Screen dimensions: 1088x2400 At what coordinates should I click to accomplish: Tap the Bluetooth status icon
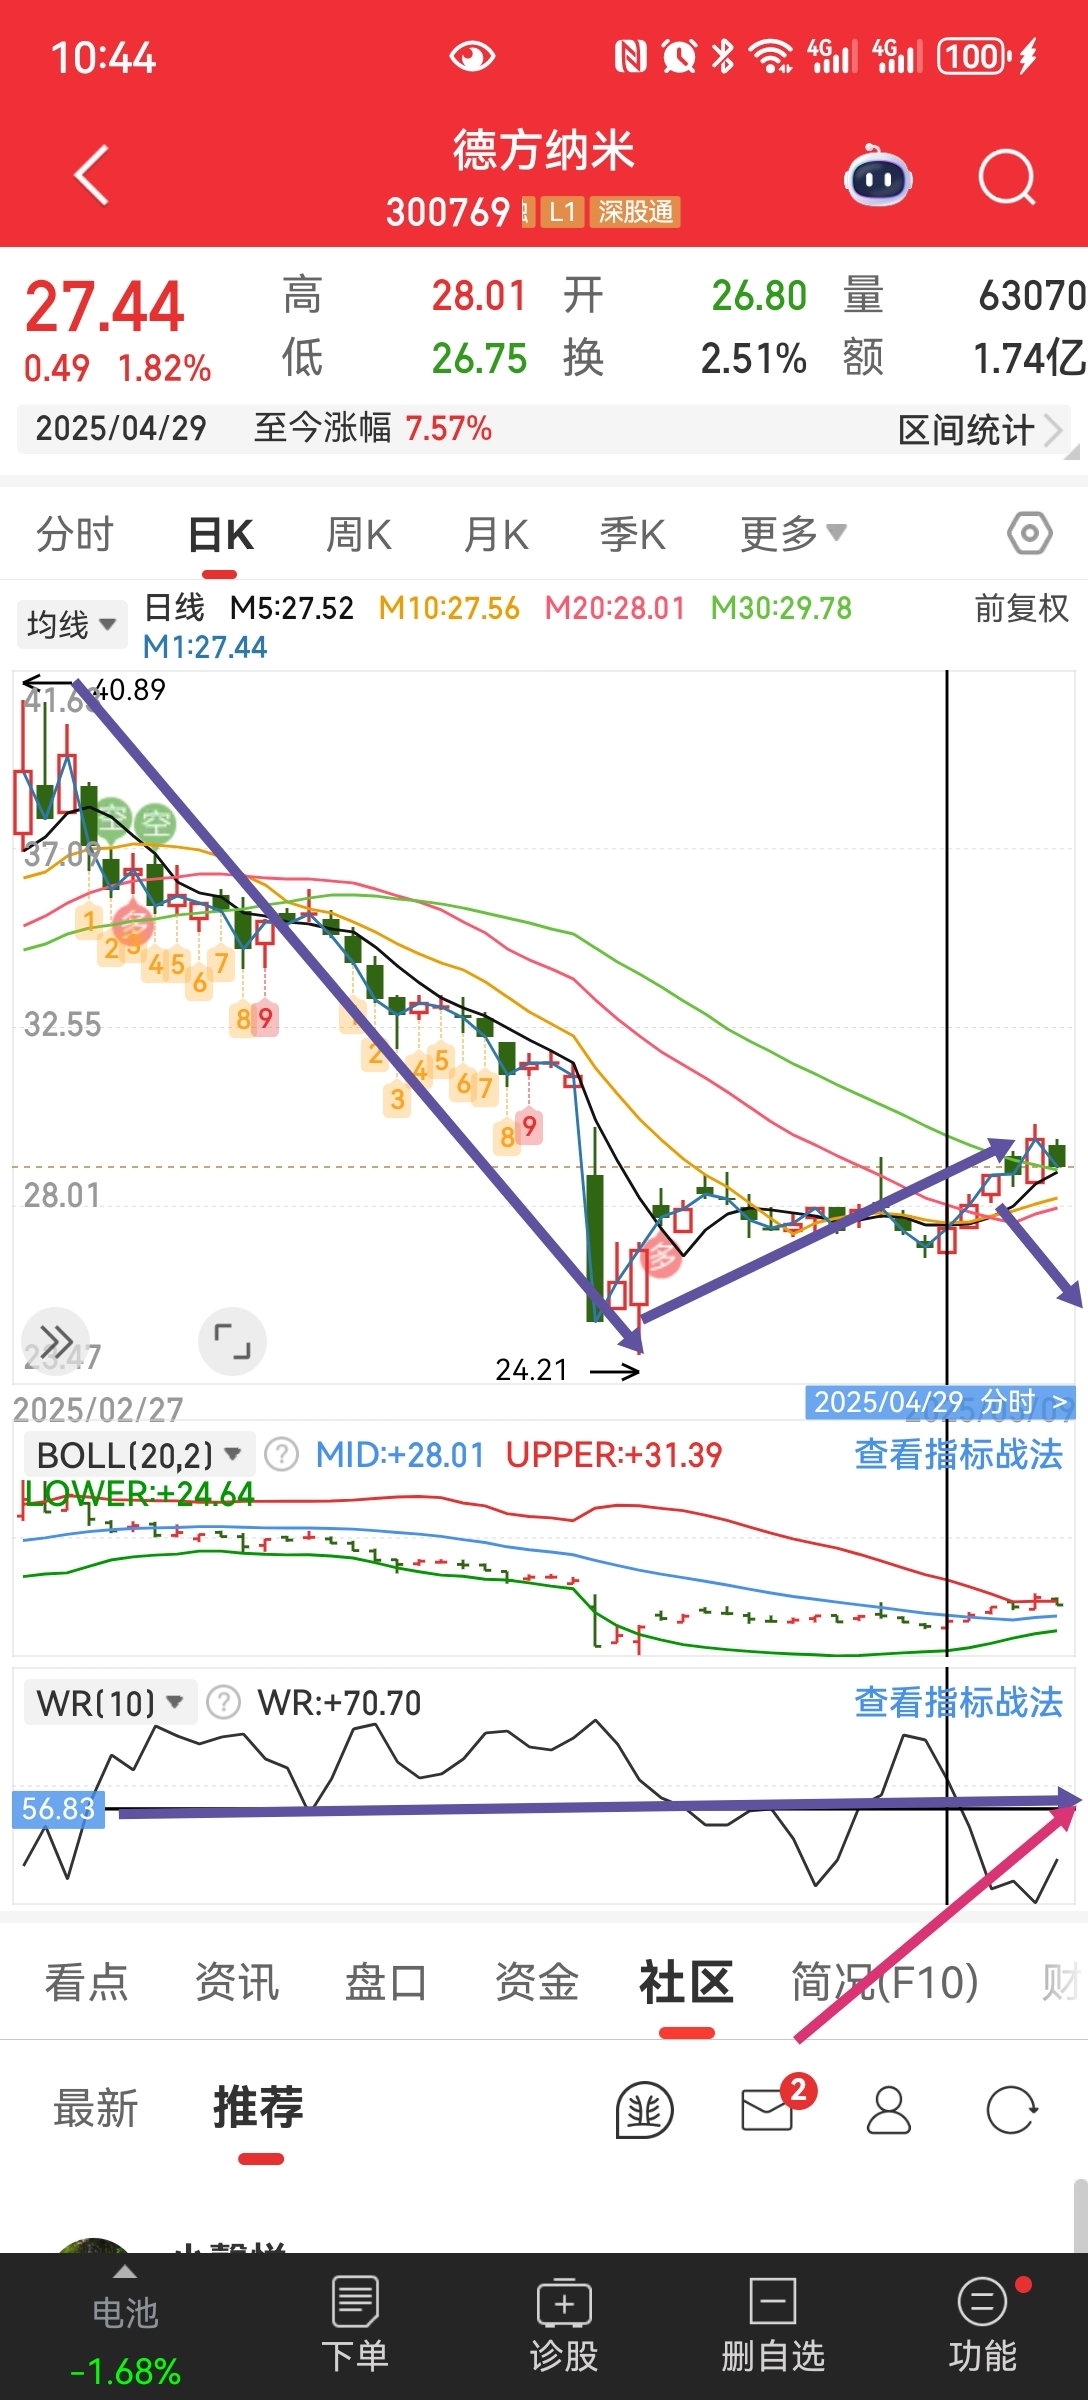(x=722, y=56)
